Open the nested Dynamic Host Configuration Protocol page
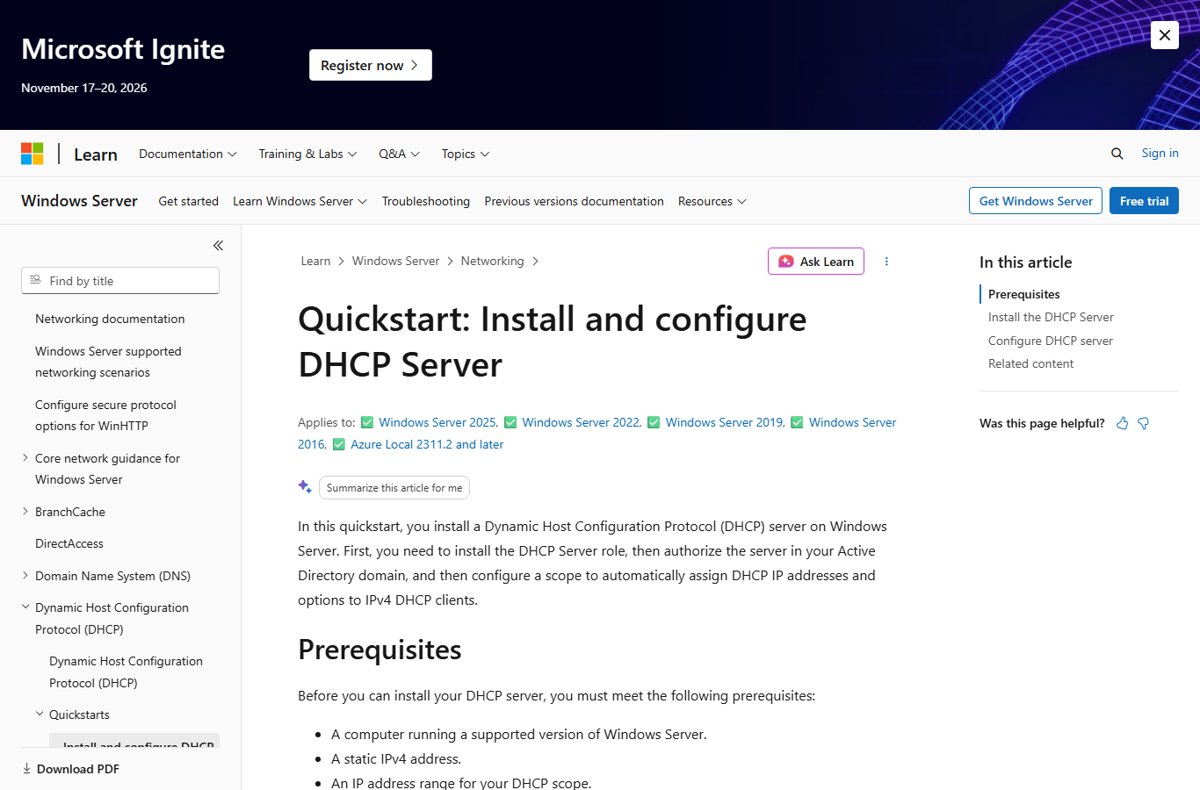The height and width of the screenshot is (790, 1200). pos(126,672)
